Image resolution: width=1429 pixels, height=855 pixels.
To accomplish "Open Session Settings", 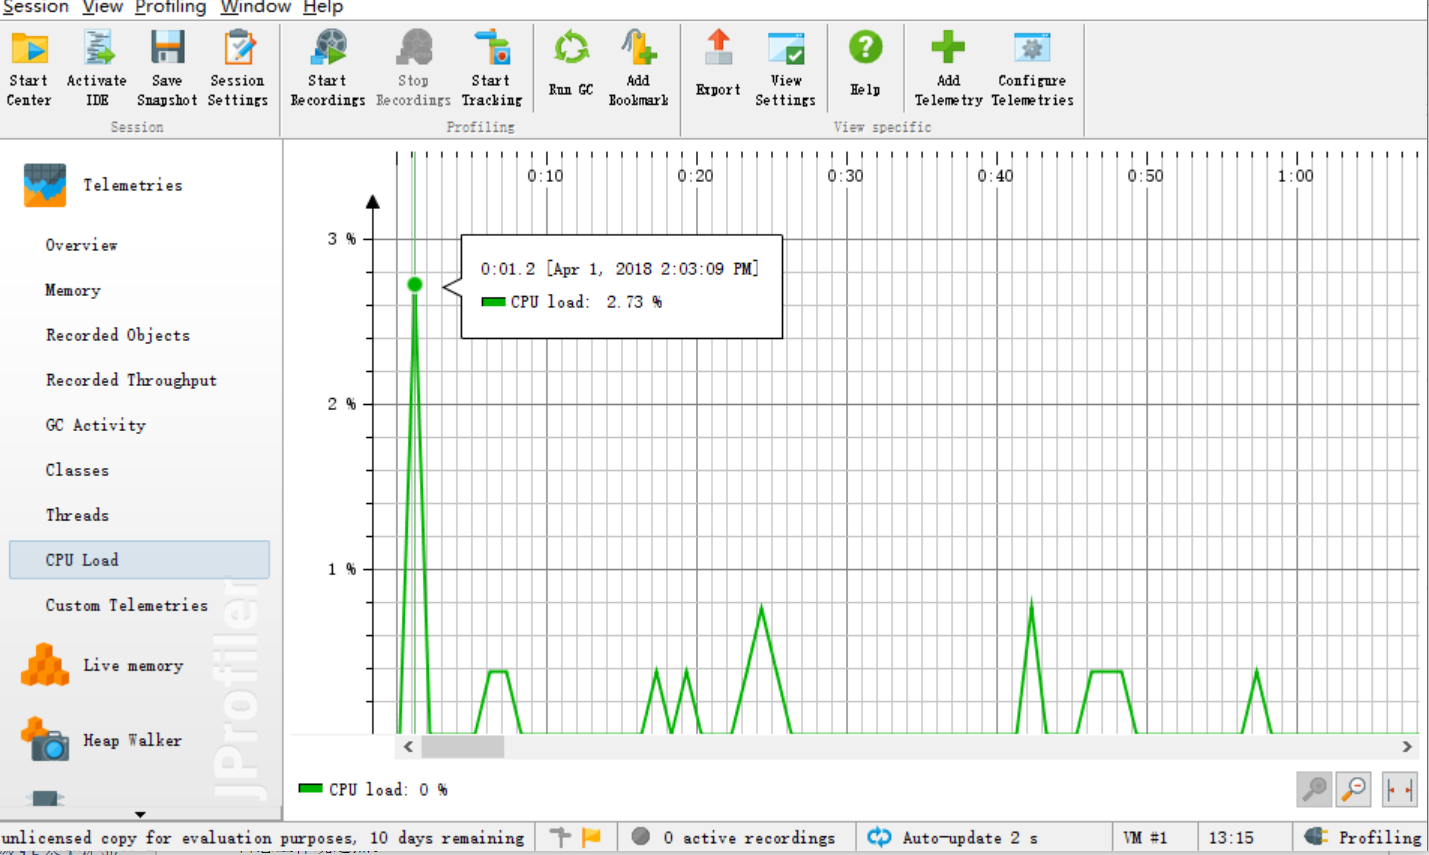I will point(238,68).
